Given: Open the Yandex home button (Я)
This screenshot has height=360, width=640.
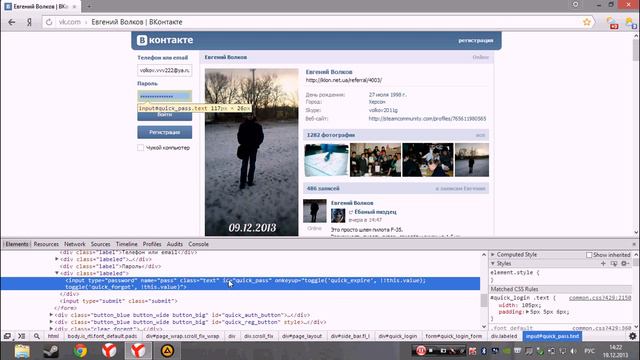Looking at the screenshot, I should pyautogui.click(x=29, y=22).
